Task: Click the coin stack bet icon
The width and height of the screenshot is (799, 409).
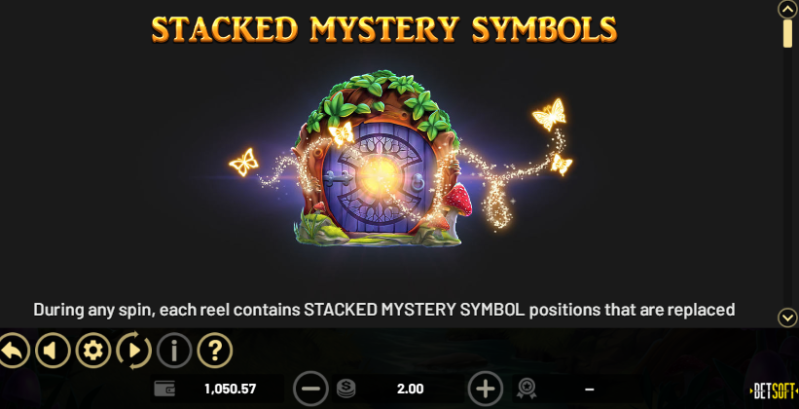Action: pos(346,389)
